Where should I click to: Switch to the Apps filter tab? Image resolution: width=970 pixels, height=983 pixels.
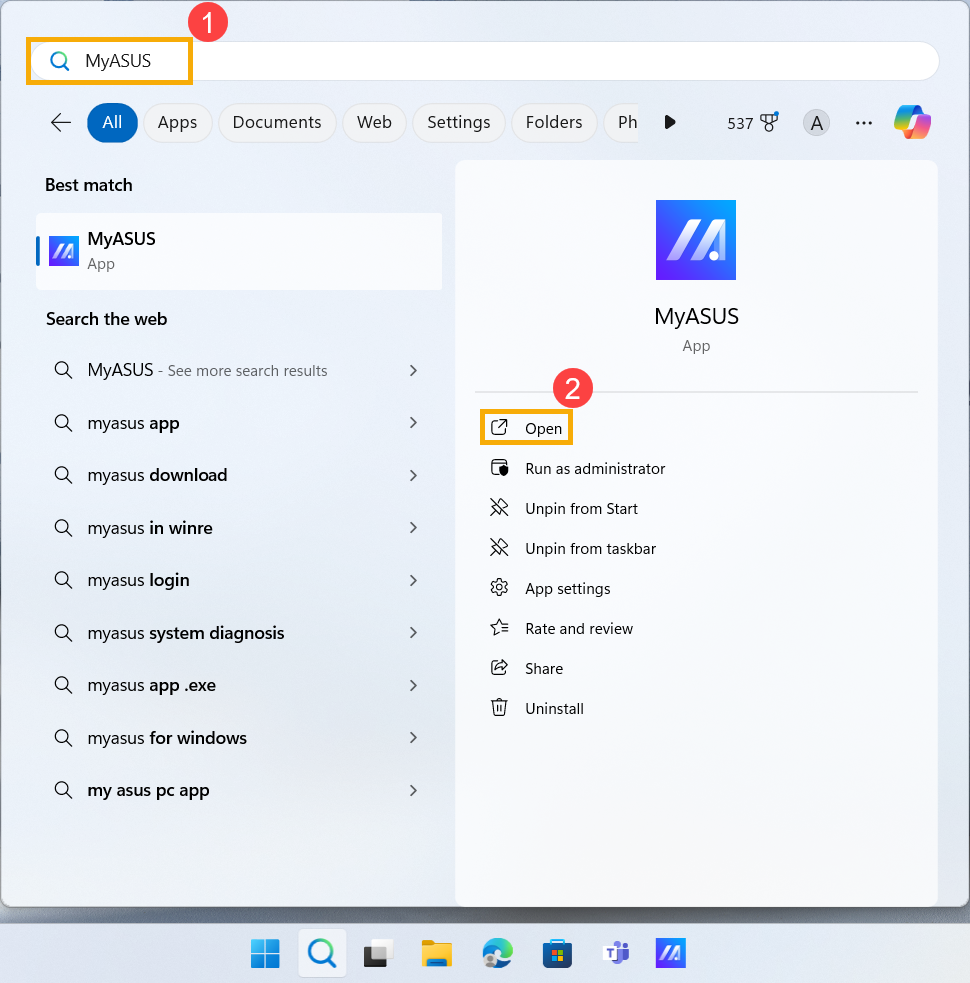177,122
